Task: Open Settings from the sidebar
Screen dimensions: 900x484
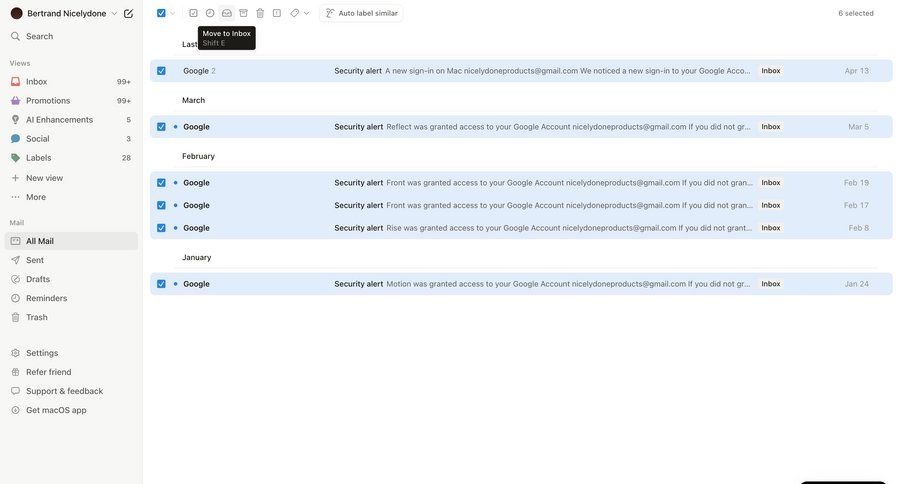Action: pyautogui.click(x=71, y=353)
